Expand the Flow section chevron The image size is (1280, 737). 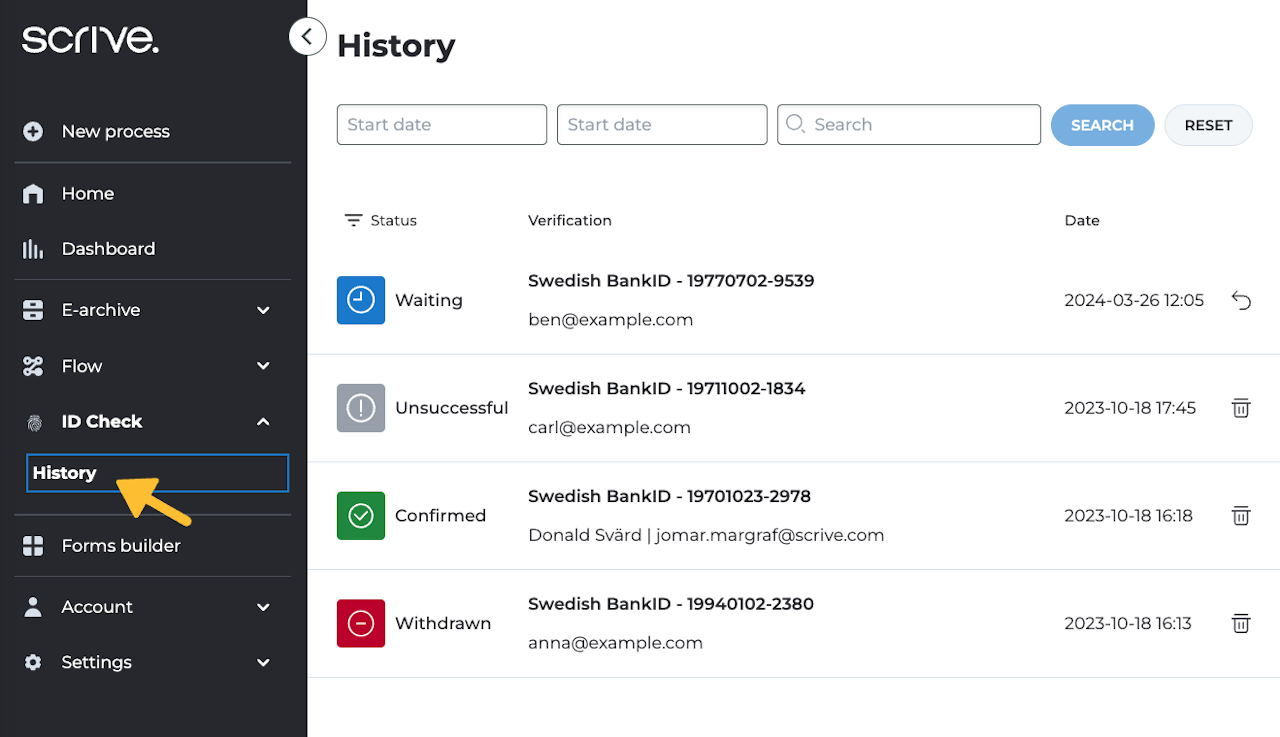pos(263,366)
